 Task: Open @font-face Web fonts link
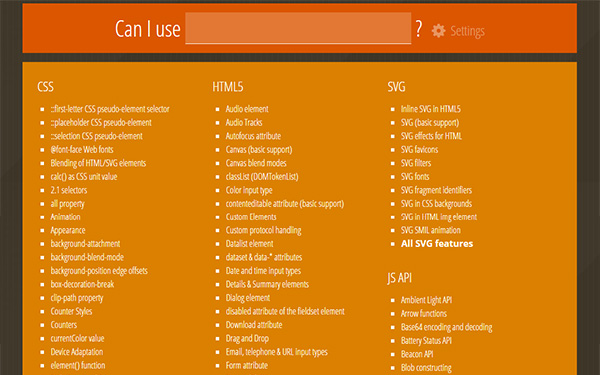[82, 149]
